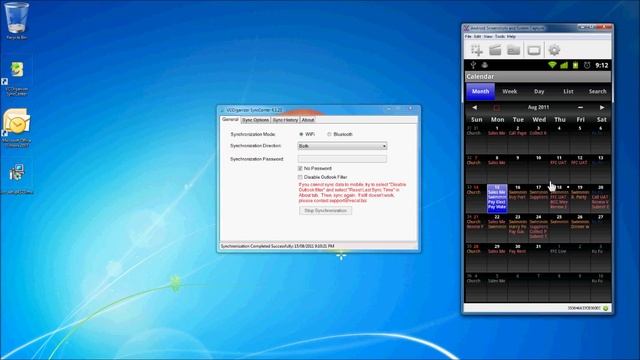Click the minus icon right of Aug 2011

(x=580, y=107)
